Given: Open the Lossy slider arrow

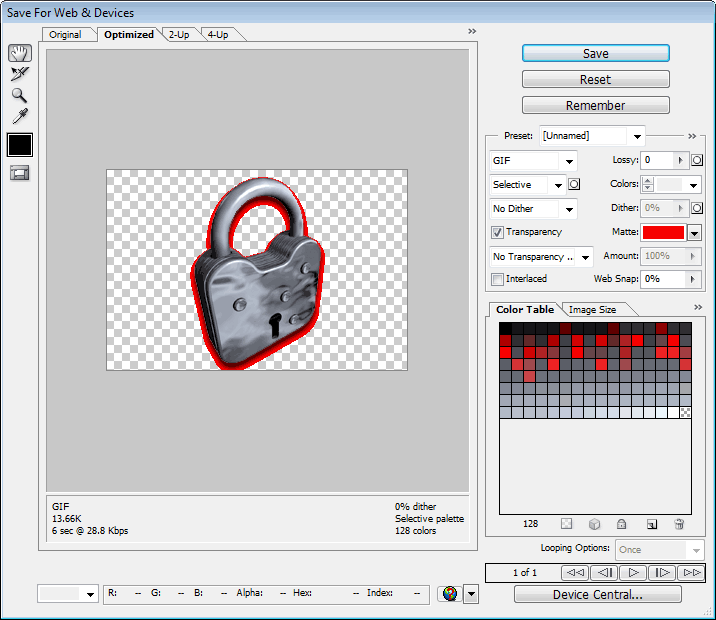Looking at the screenshot, I should 680,160.
